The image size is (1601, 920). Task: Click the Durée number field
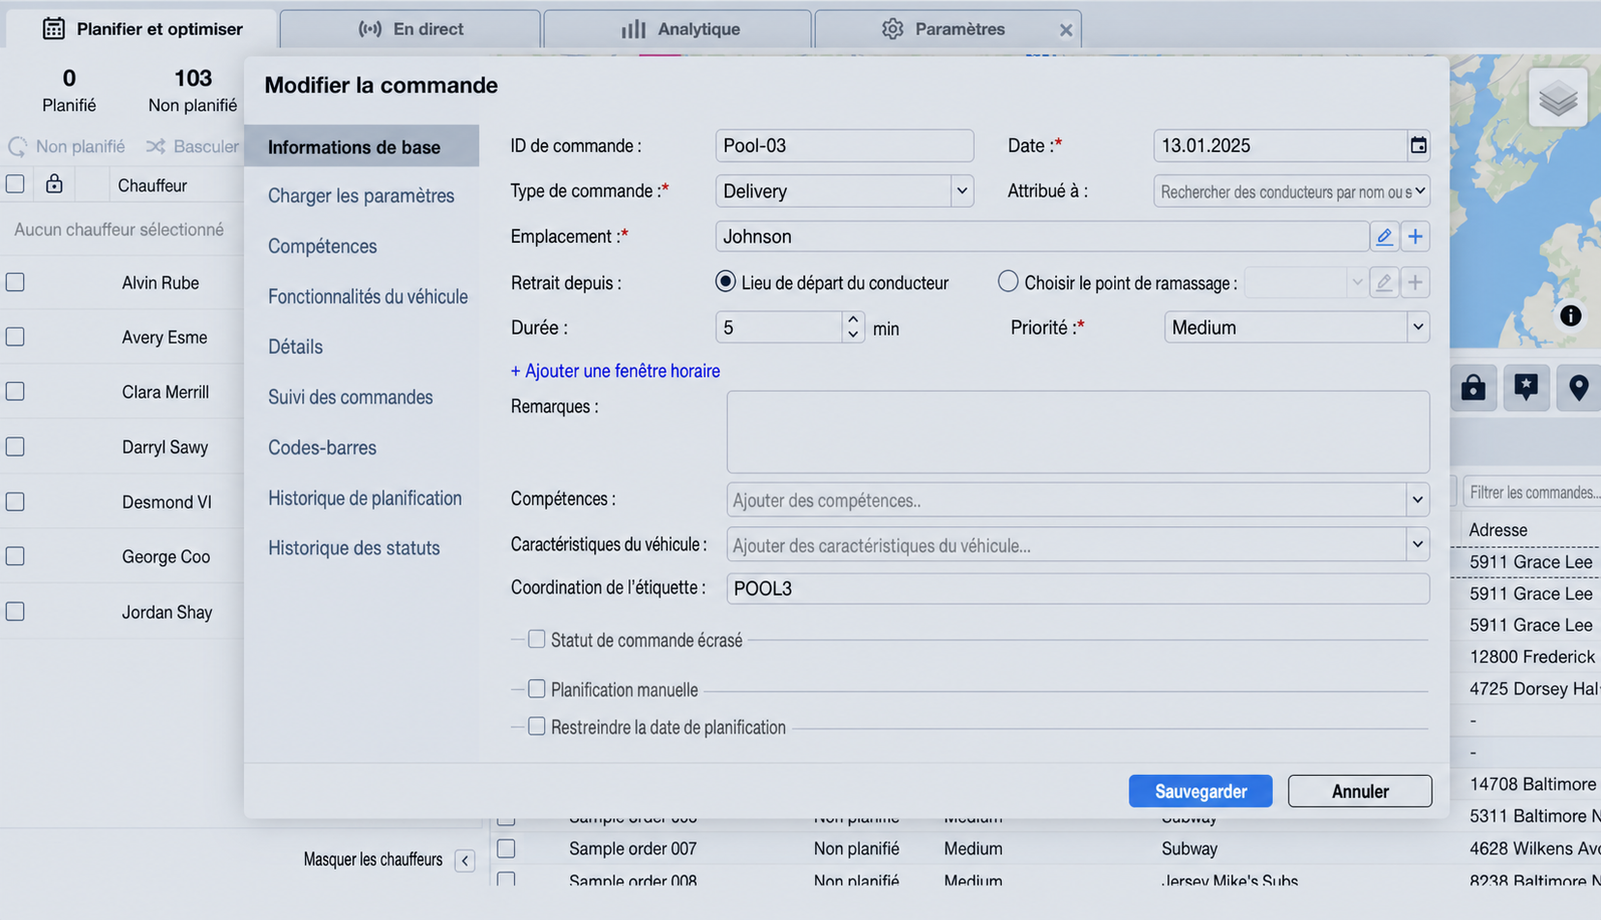click(x=780, y=327)
